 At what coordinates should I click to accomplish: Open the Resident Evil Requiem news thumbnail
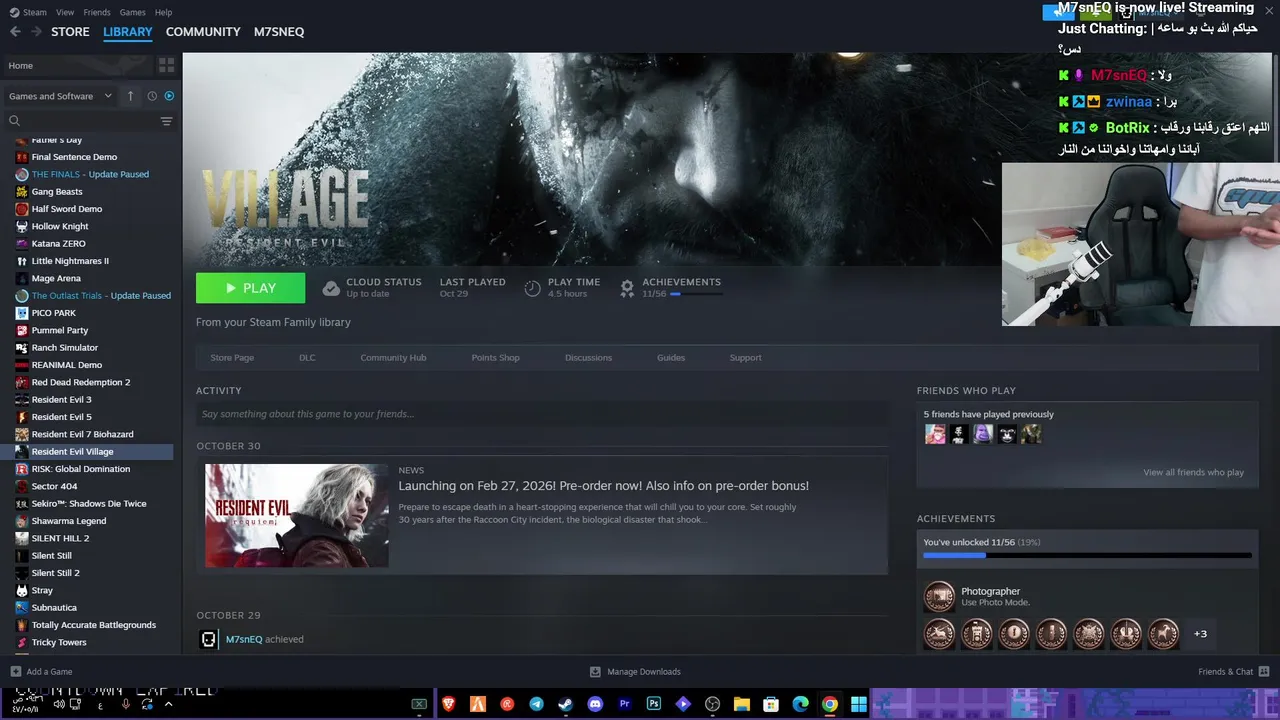297,515
